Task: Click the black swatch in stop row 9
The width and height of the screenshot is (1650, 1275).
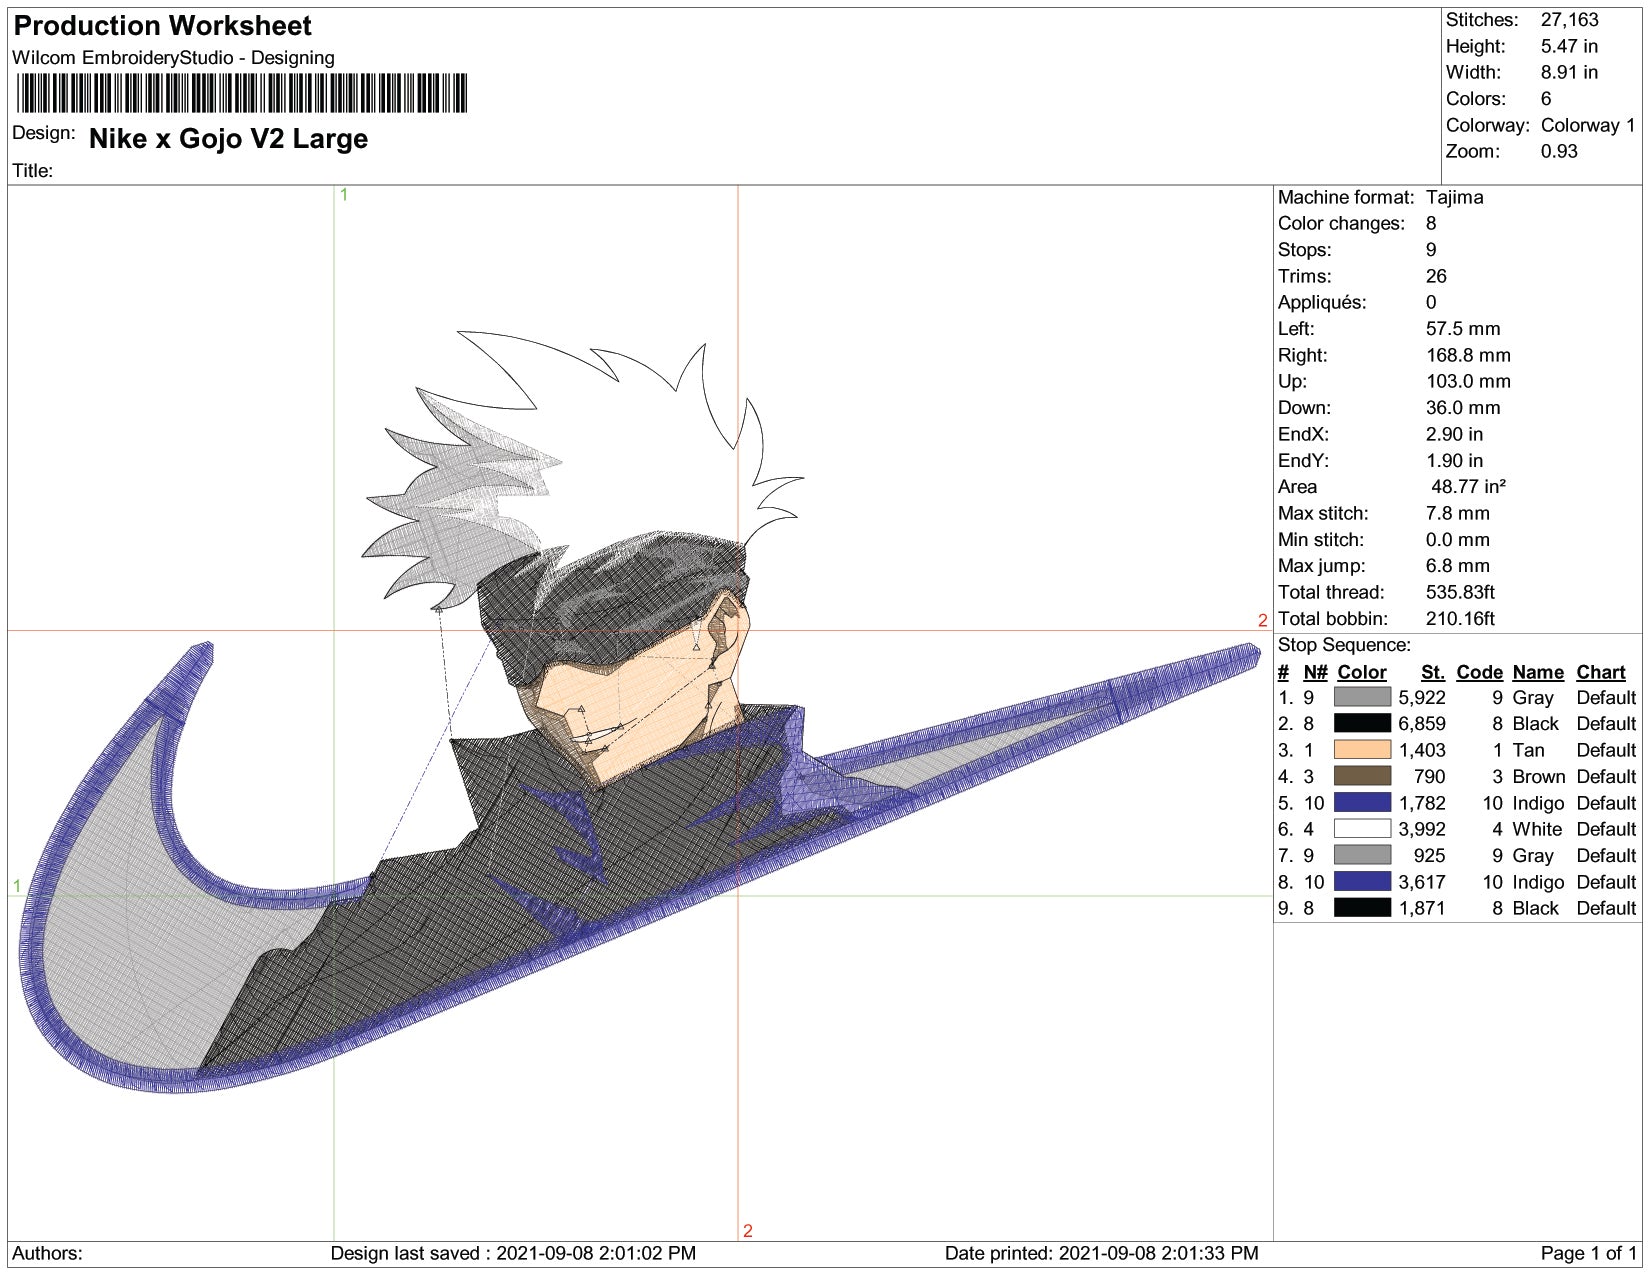Action: pos(1362,908)
